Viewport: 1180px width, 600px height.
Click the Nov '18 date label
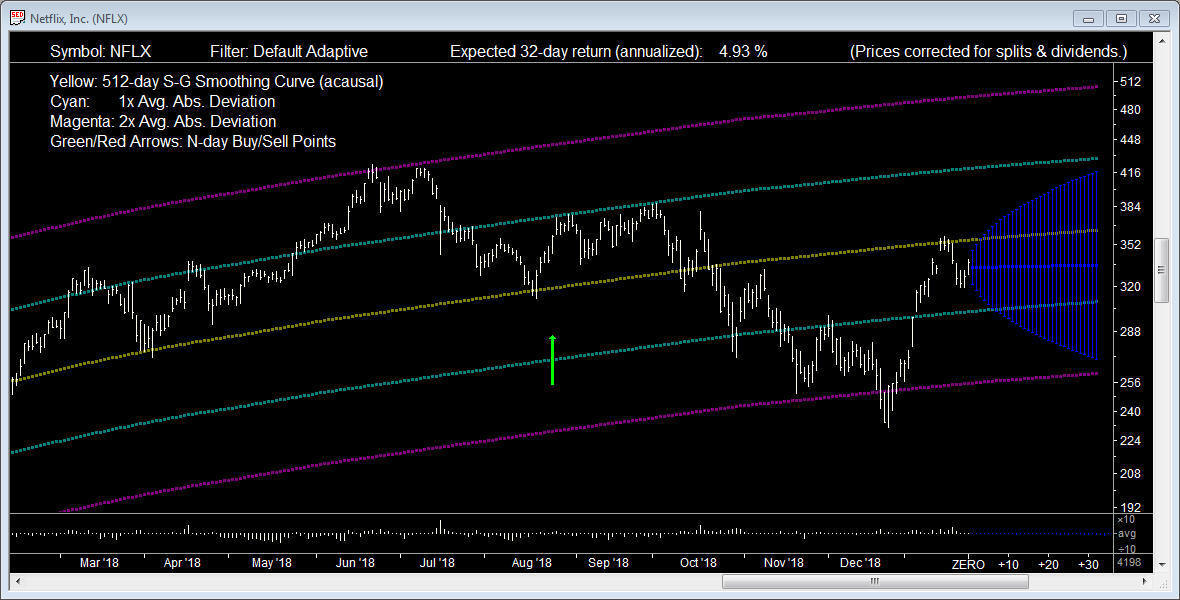coord(783,563)
